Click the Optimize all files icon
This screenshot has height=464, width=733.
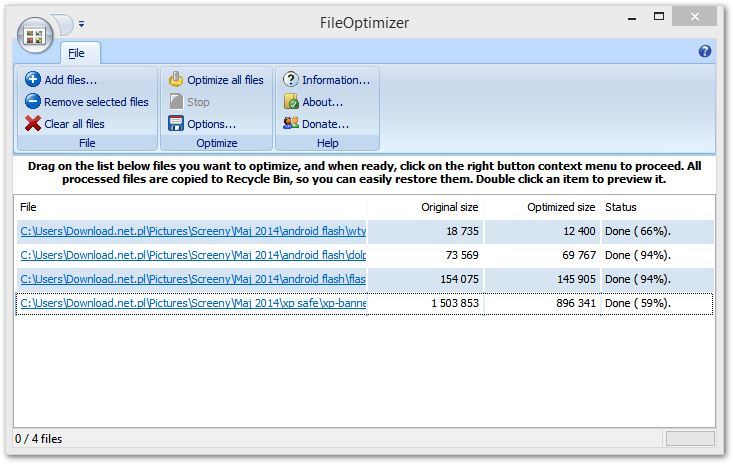(176, 79)
